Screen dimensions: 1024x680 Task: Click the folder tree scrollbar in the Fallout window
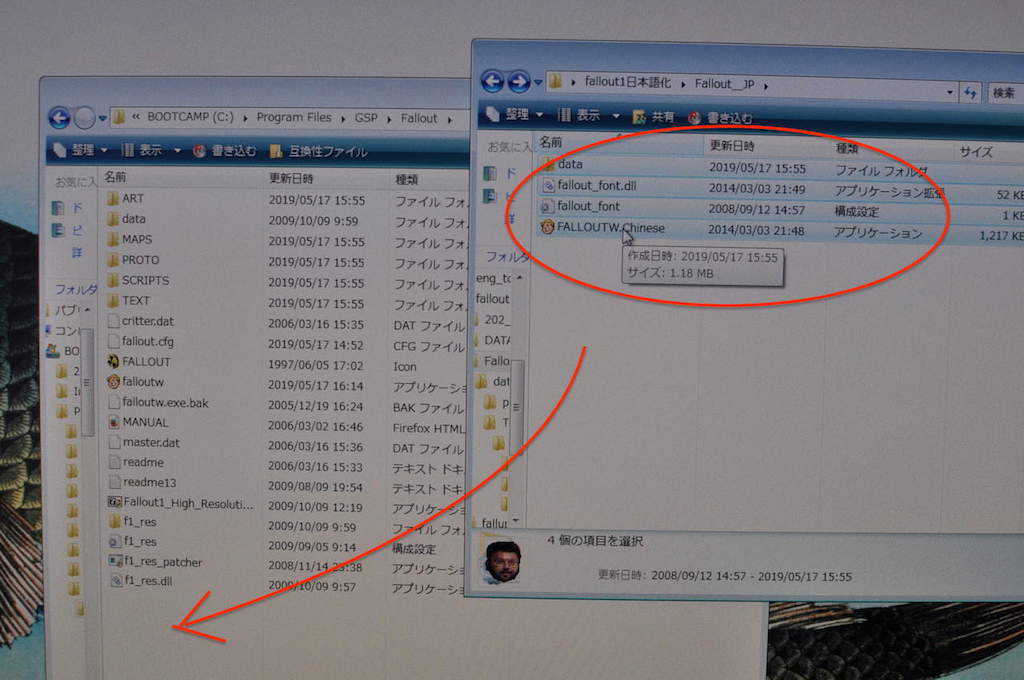87,382
